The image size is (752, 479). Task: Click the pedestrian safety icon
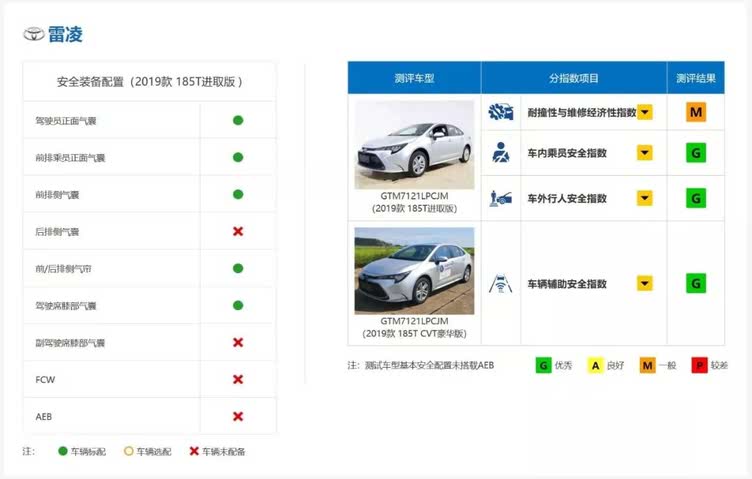501,198
